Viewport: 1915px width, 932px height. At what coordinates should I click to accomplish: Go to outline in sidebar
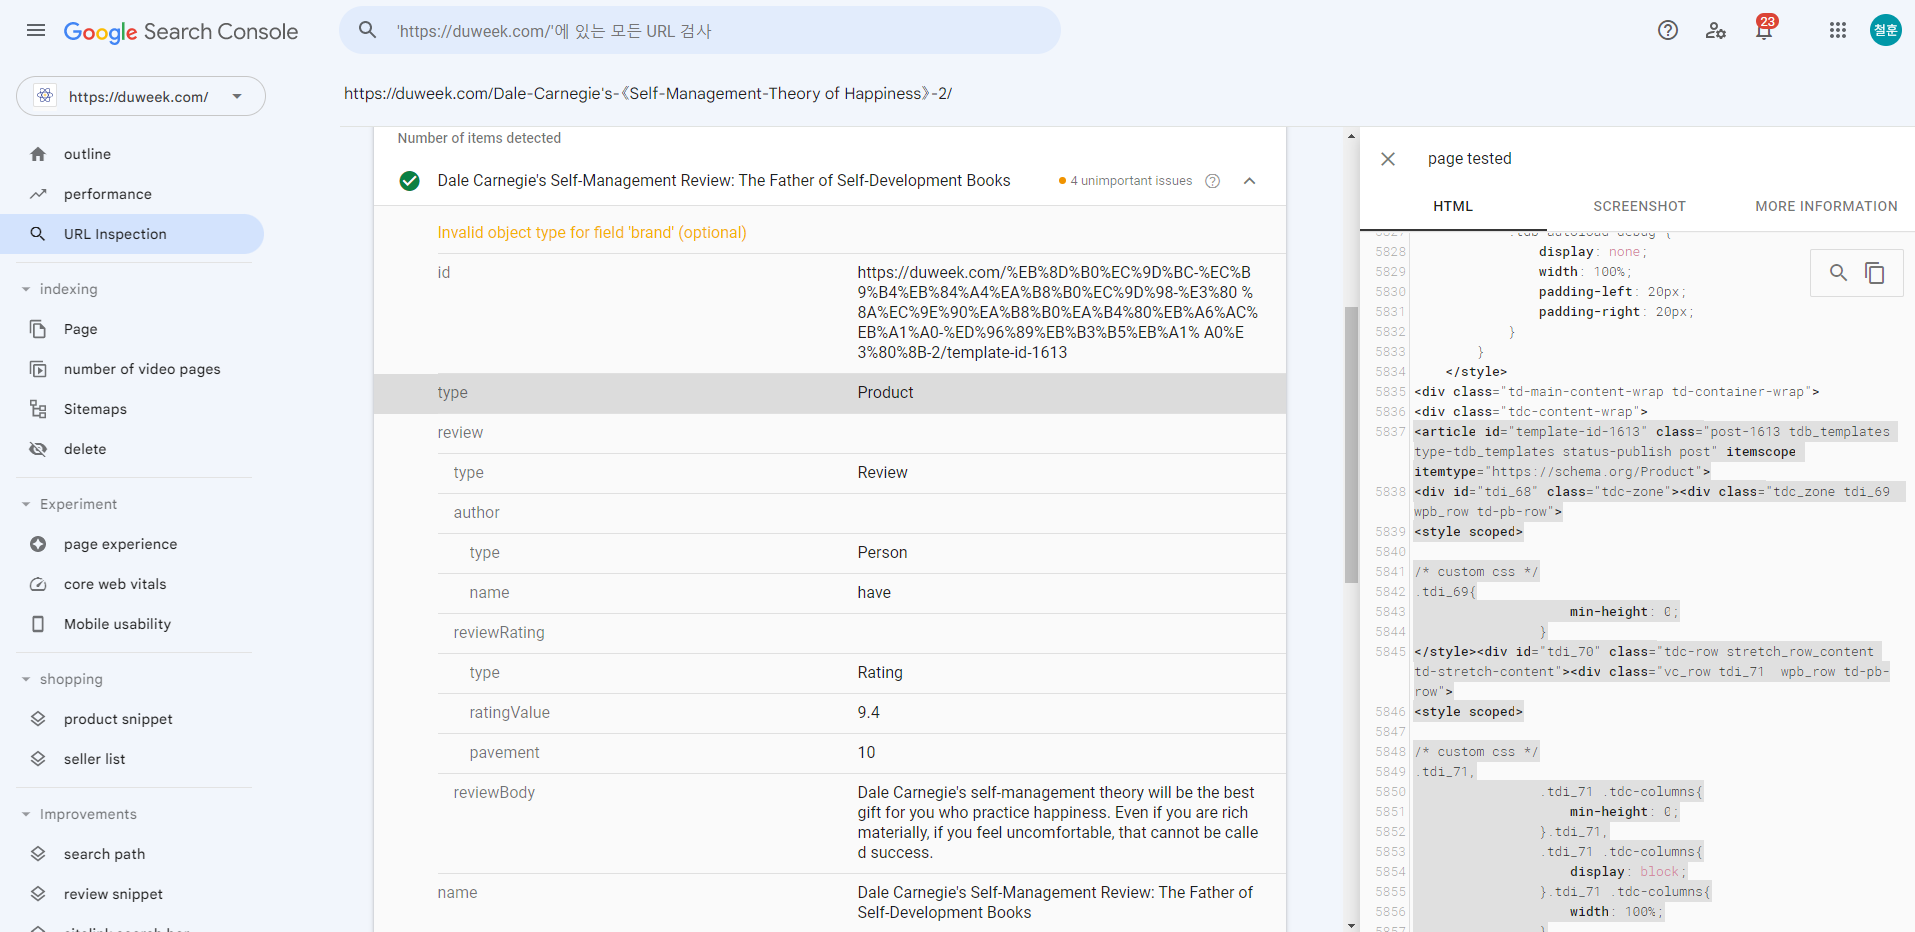point(132,154)
